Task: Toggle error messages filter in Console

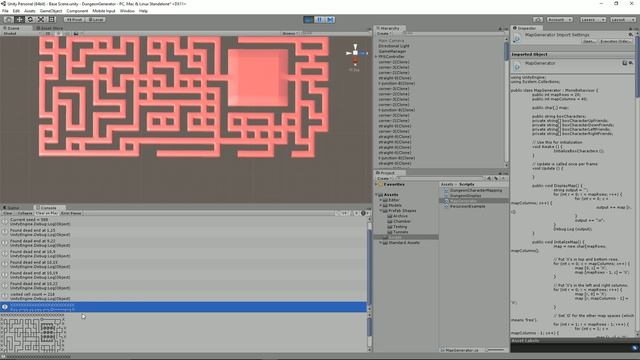Action: pyautogui.click(x=364, y=213)
